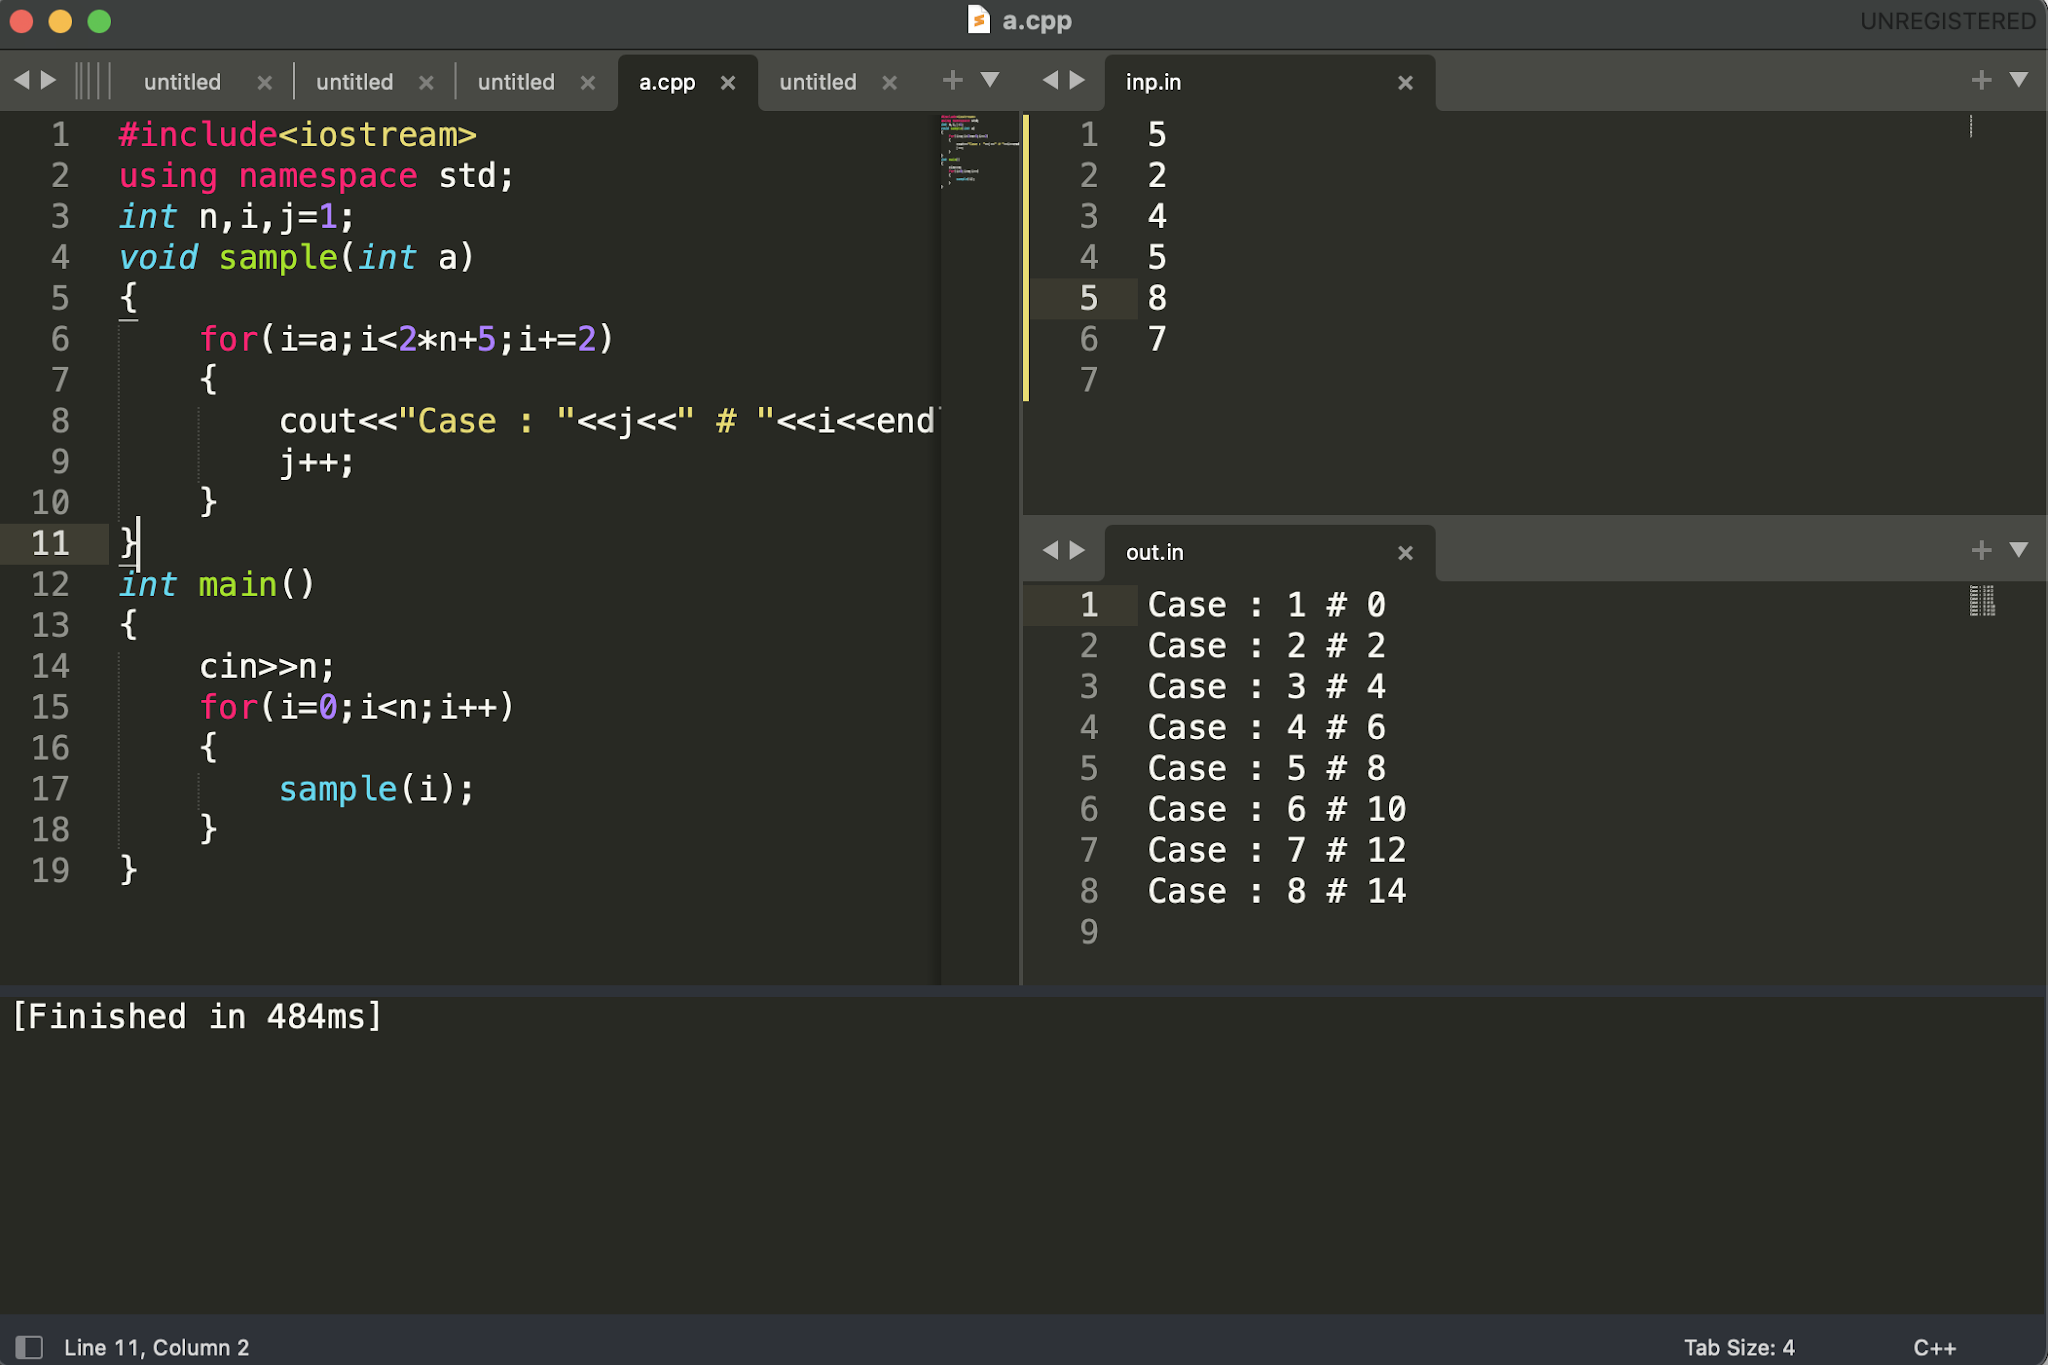Click the Line 11, Column 2 status
Screen dimensions: 2048x1365
coord(157,1347)
